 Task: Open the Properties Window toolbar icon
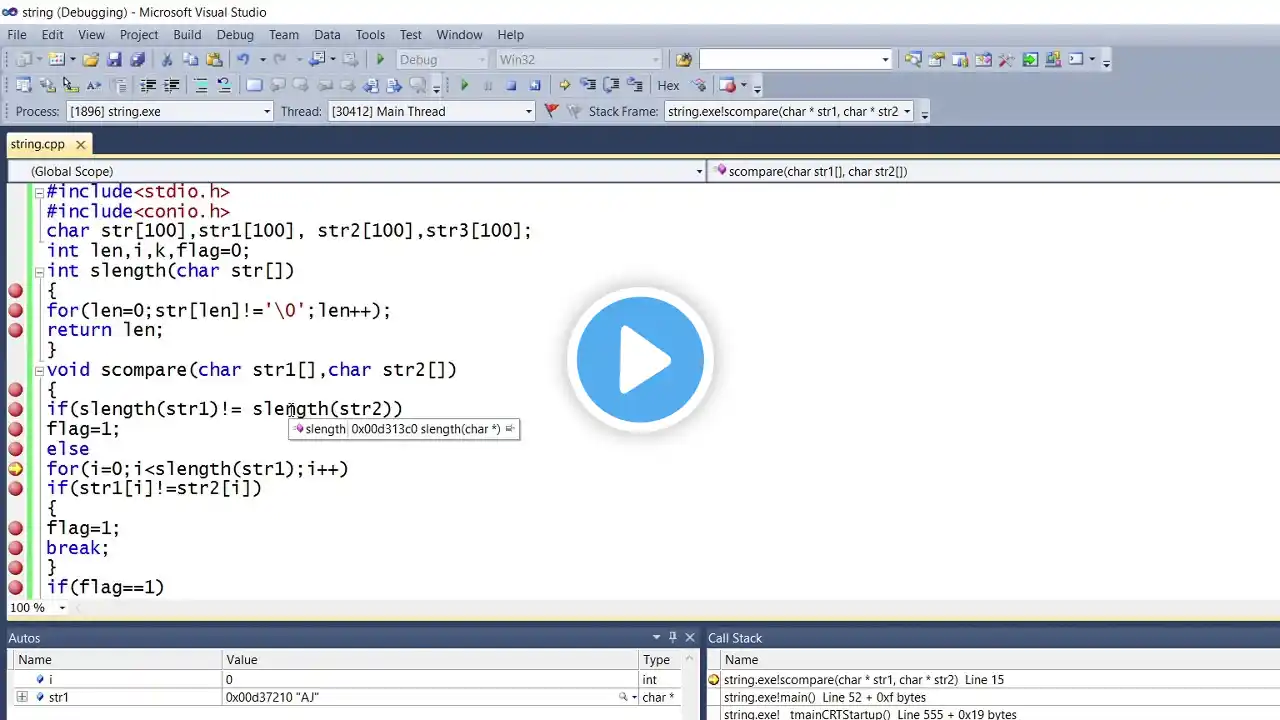[937, 60]
